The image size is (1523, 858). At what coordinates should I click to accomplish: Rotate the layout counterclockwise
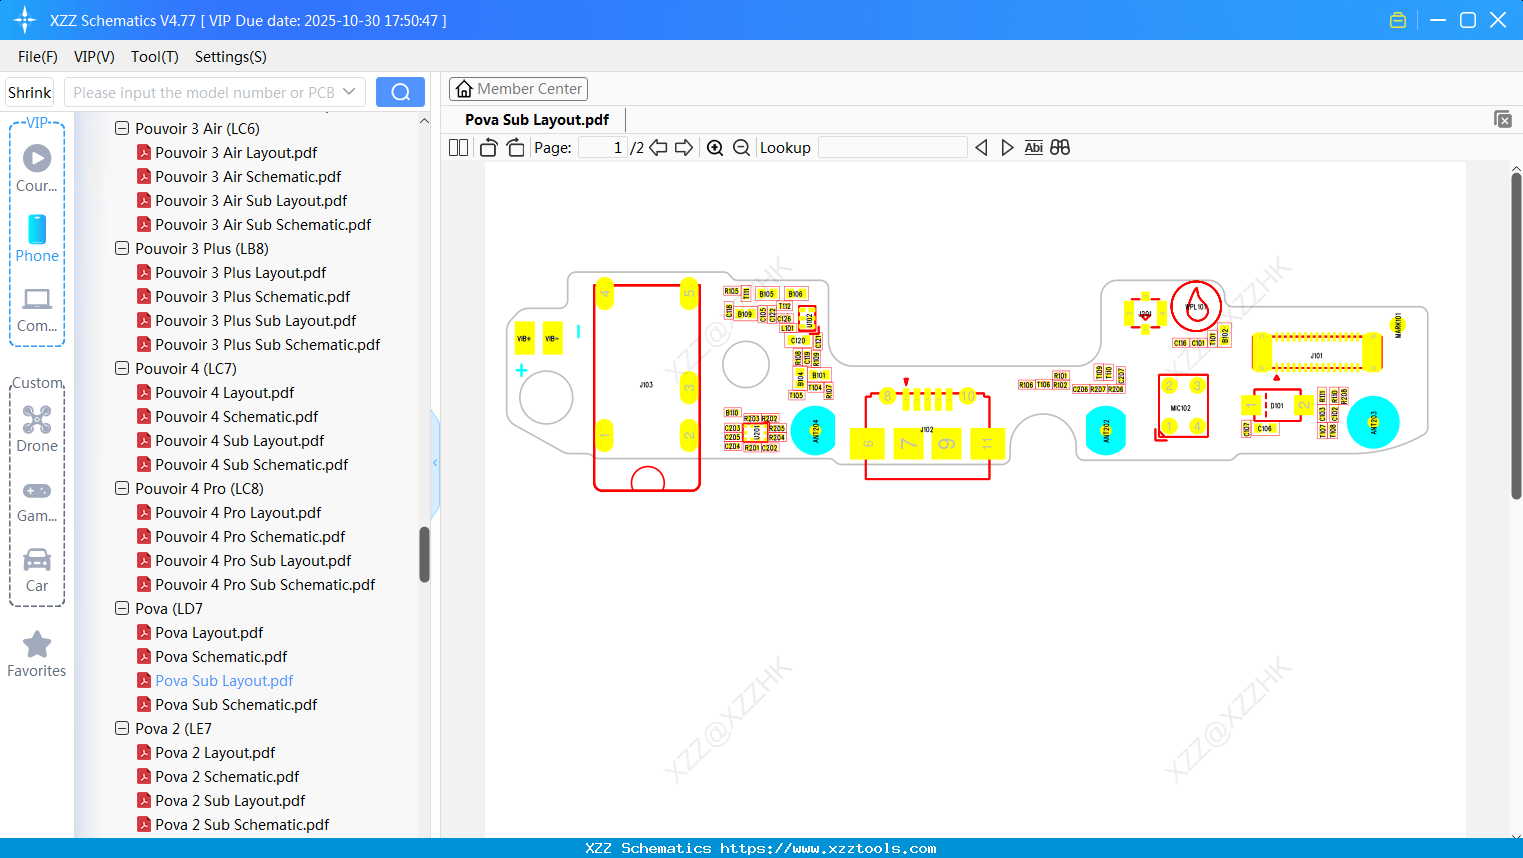tap(488, 147)
